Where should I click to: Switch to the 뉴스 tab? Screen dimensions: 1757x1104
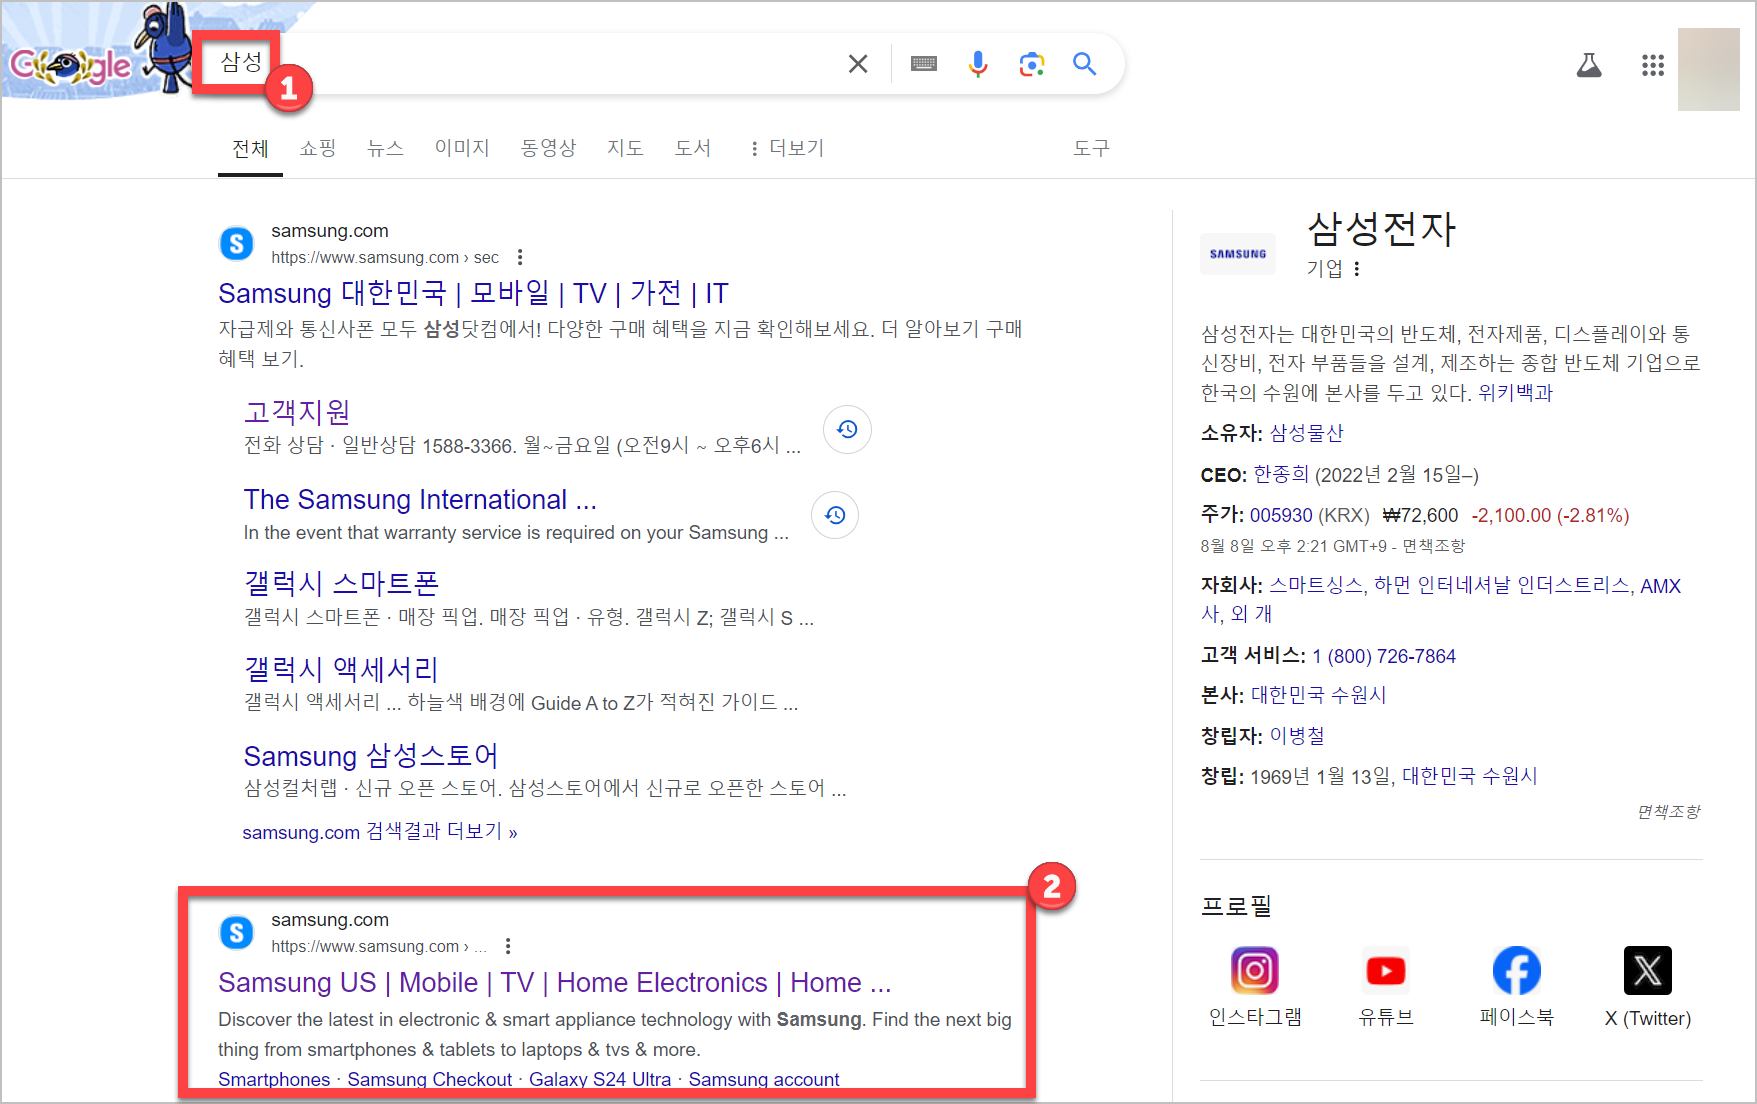[x=385, y=148]
